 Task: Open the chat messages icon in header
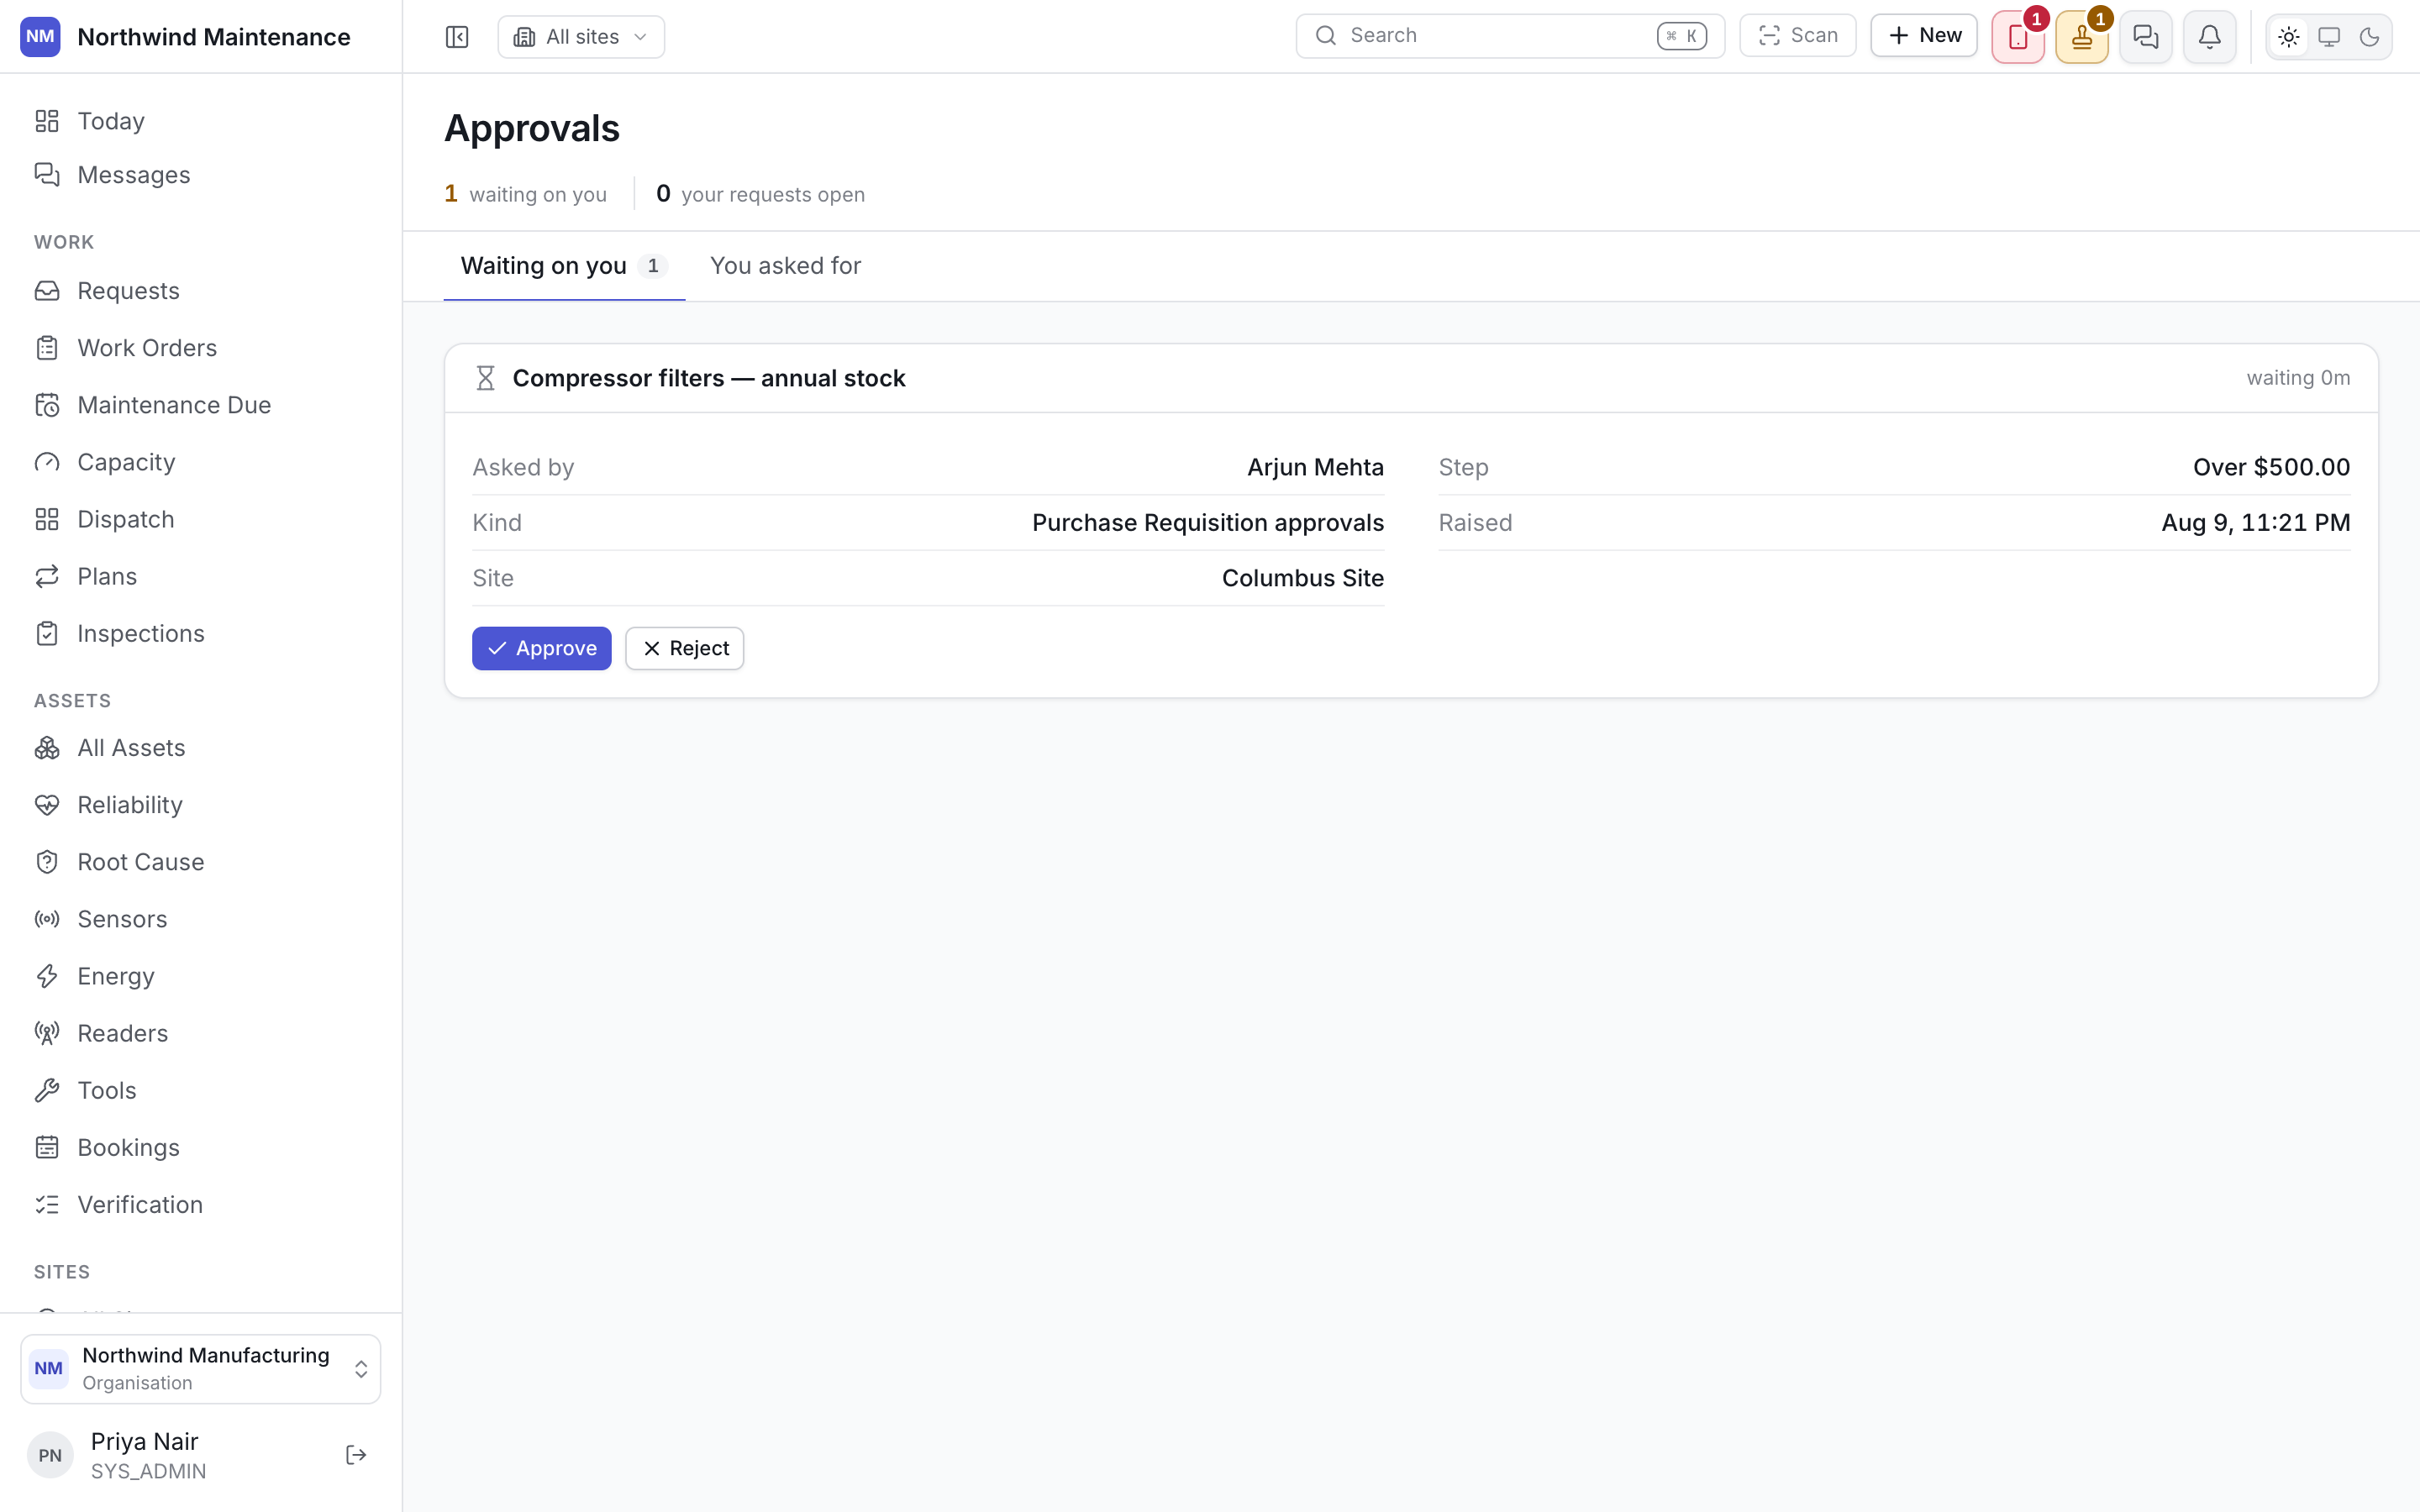[x=2146, y=37]
